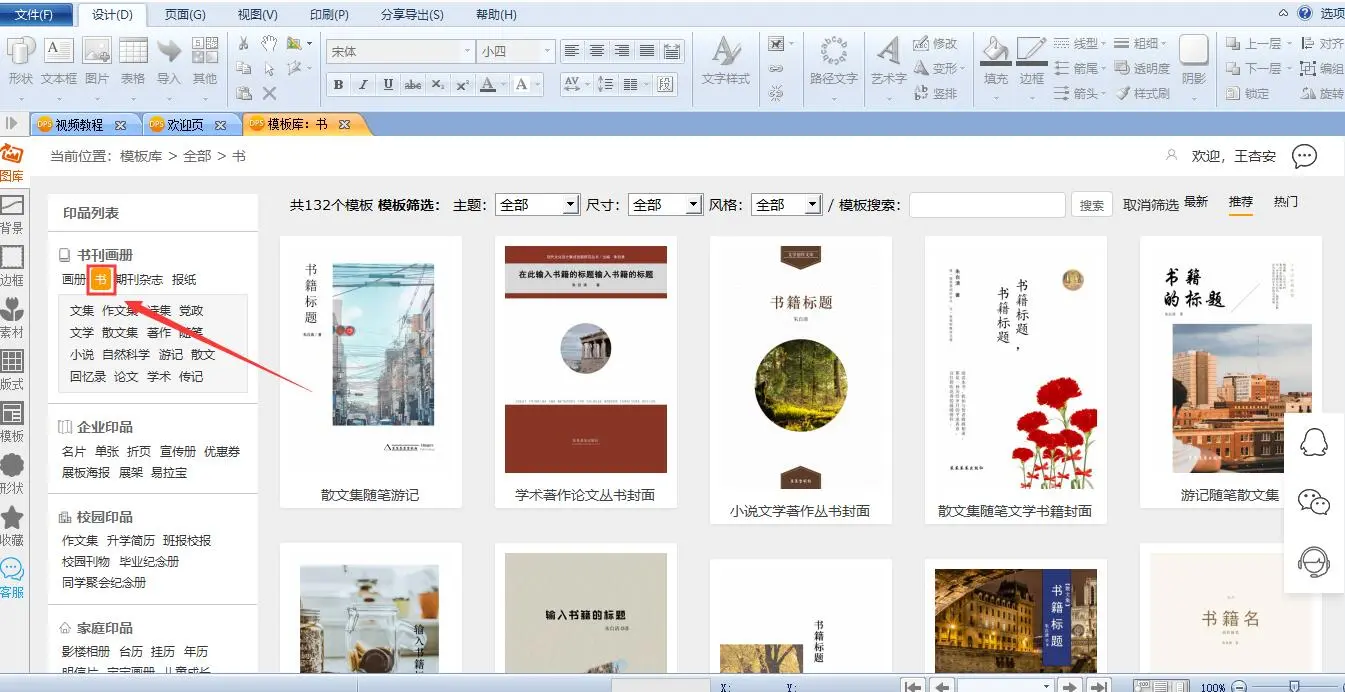Switch to the 页面(G) ribbon tab
The image size is (1345, 692).
click(185, 15)
